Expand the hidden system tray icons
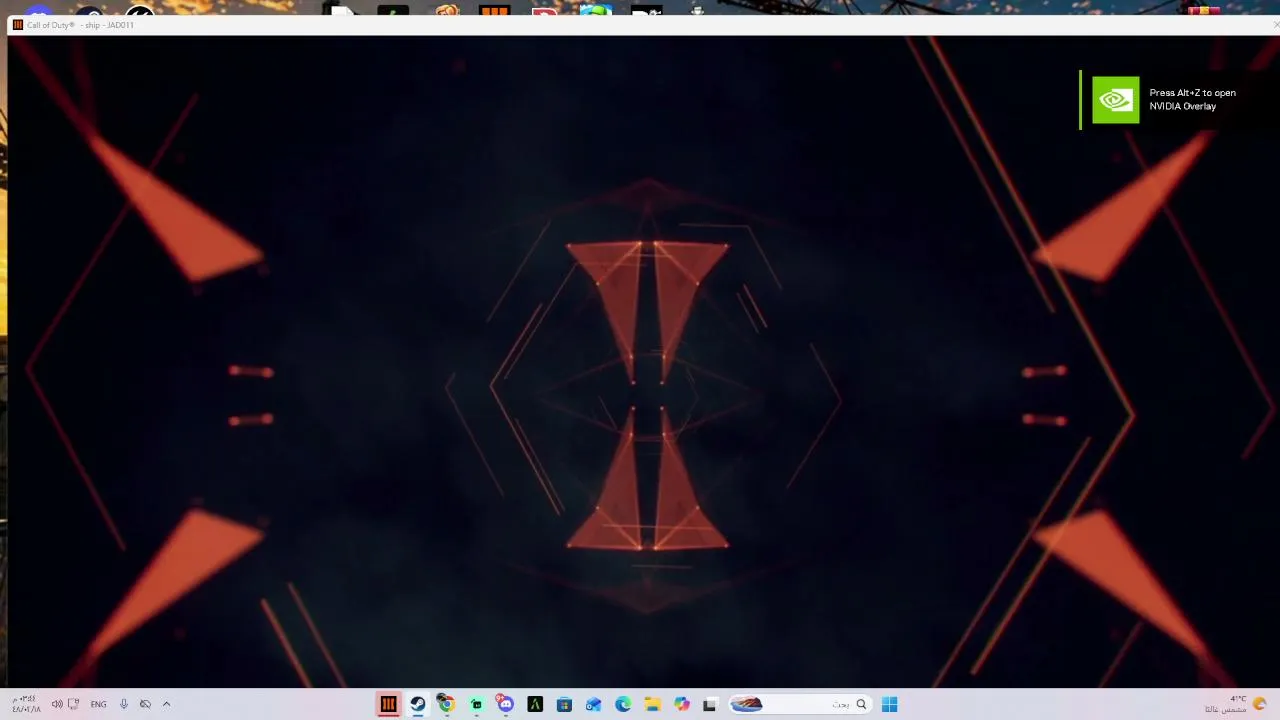1280x720 pixels. coord(166,704)
